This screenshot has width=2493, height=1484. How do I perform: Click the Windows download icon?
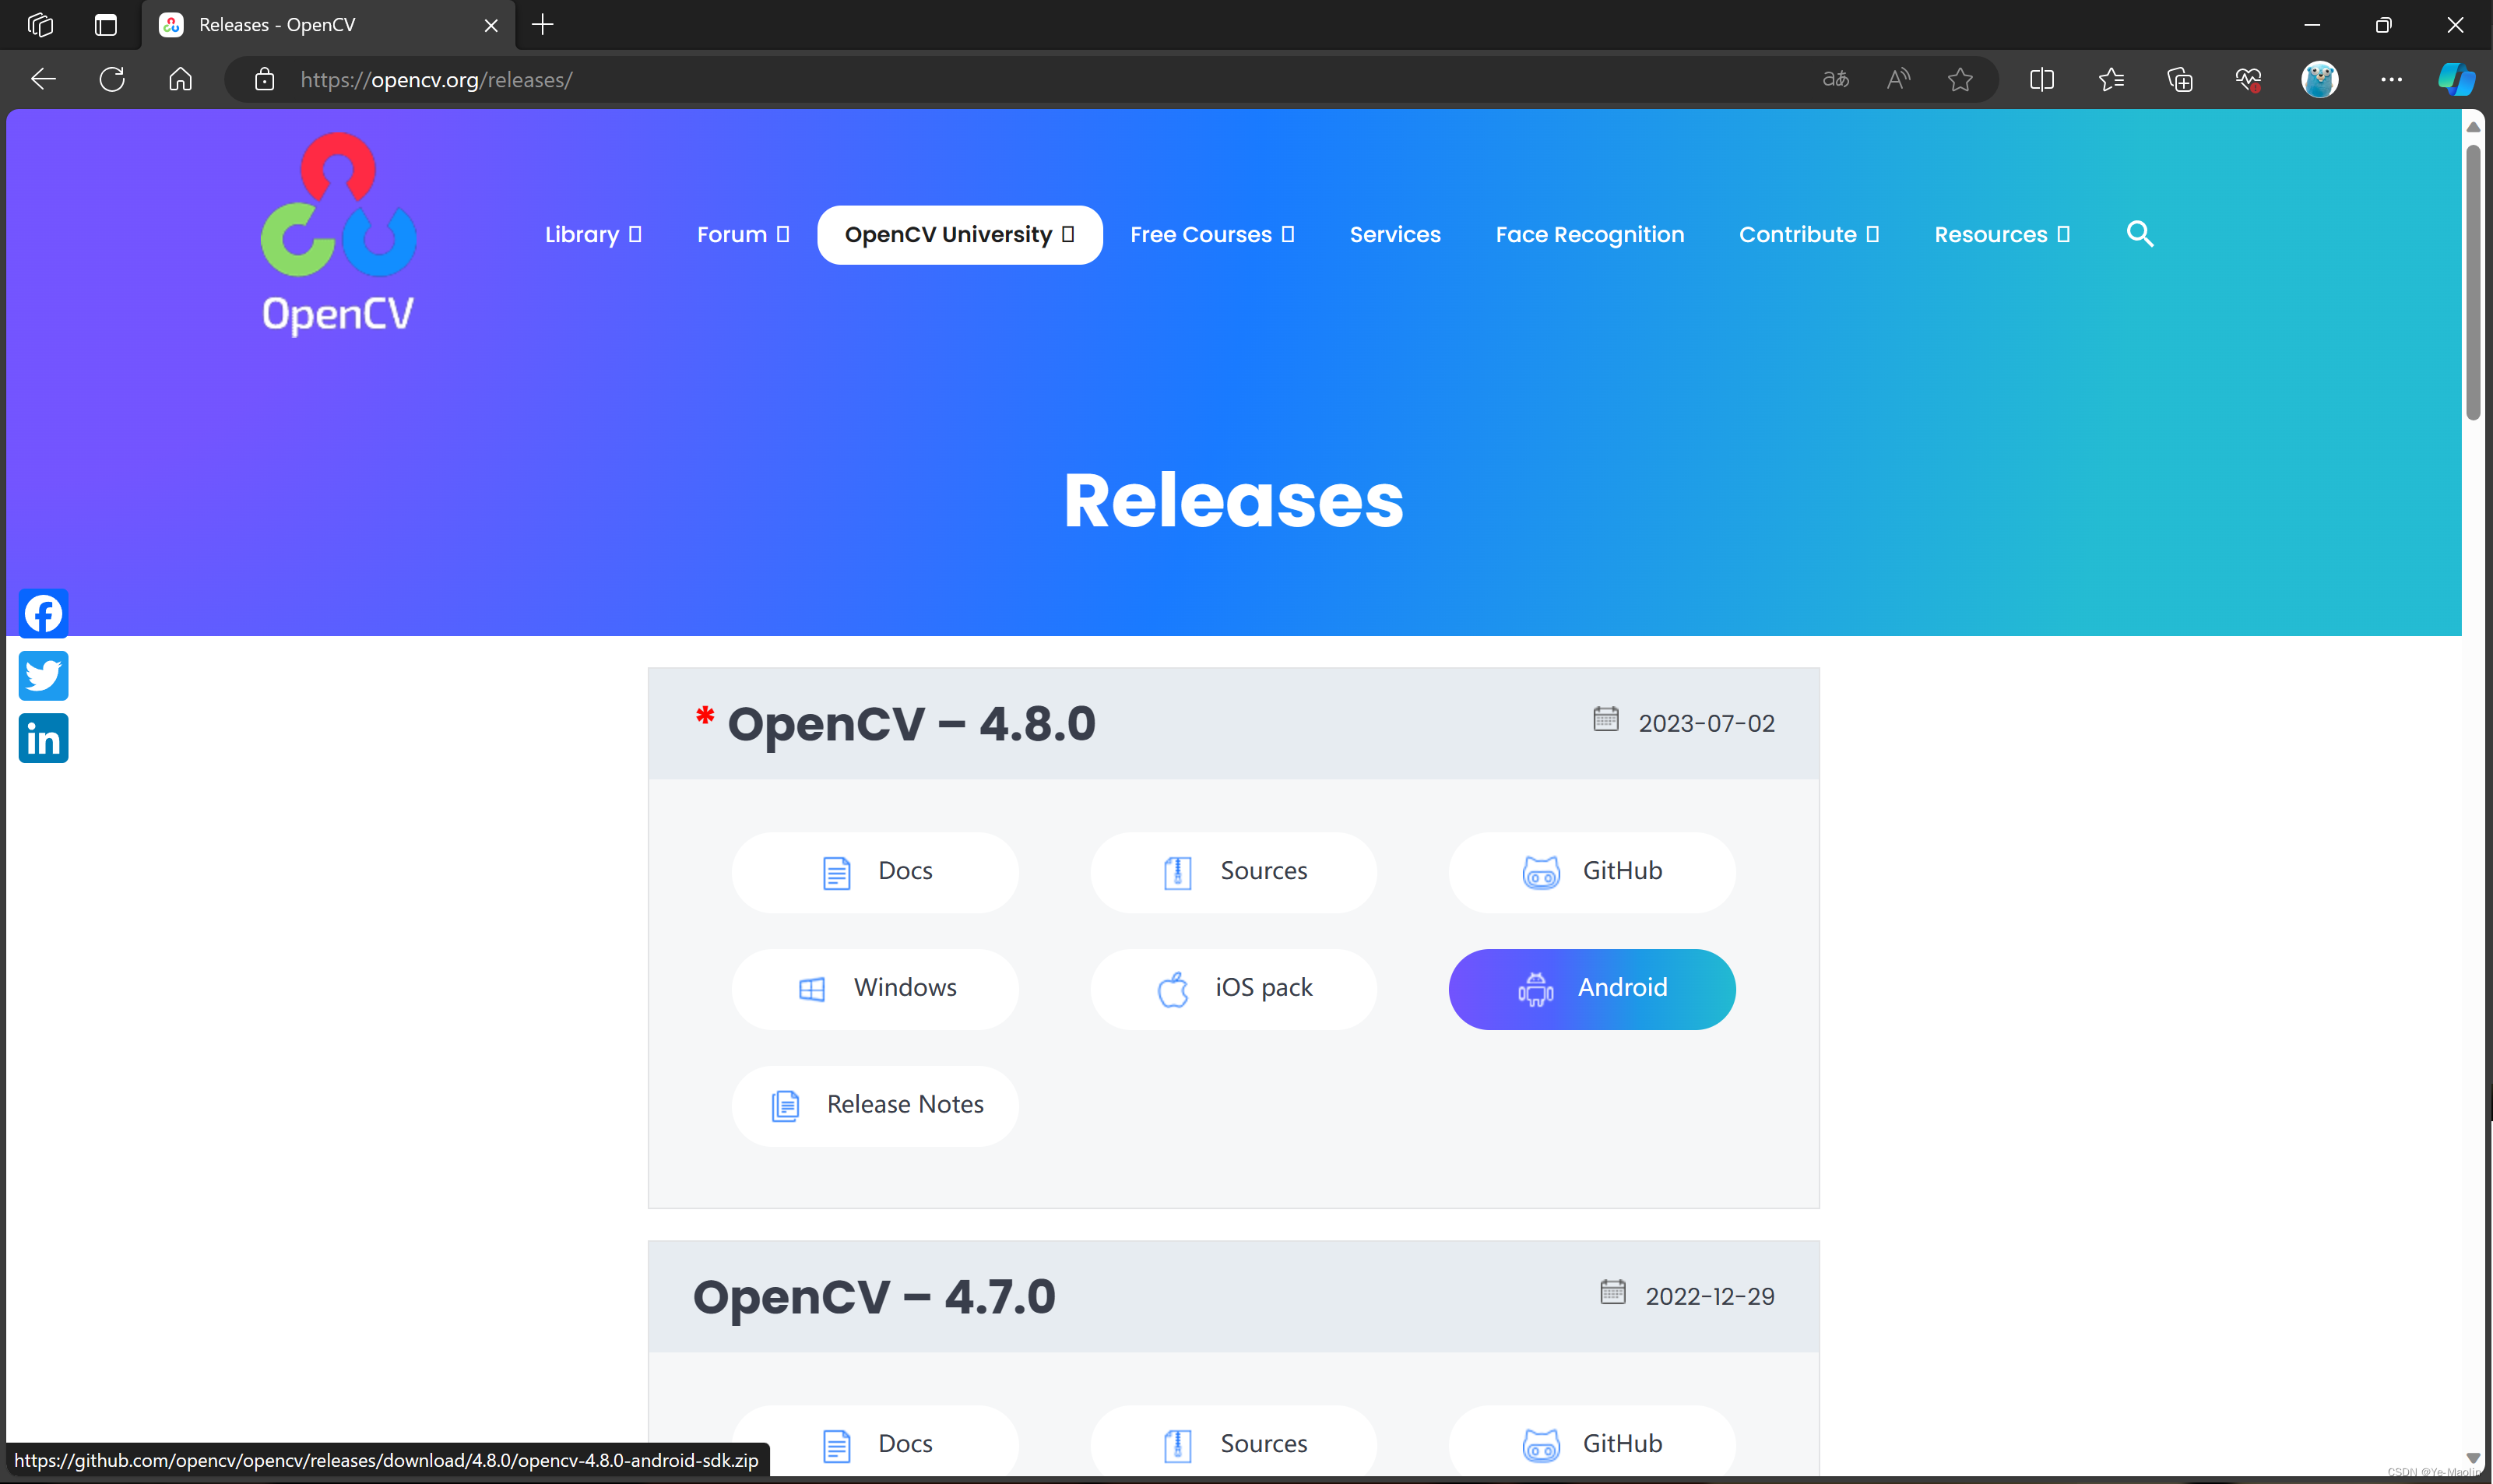coord(814,987)
